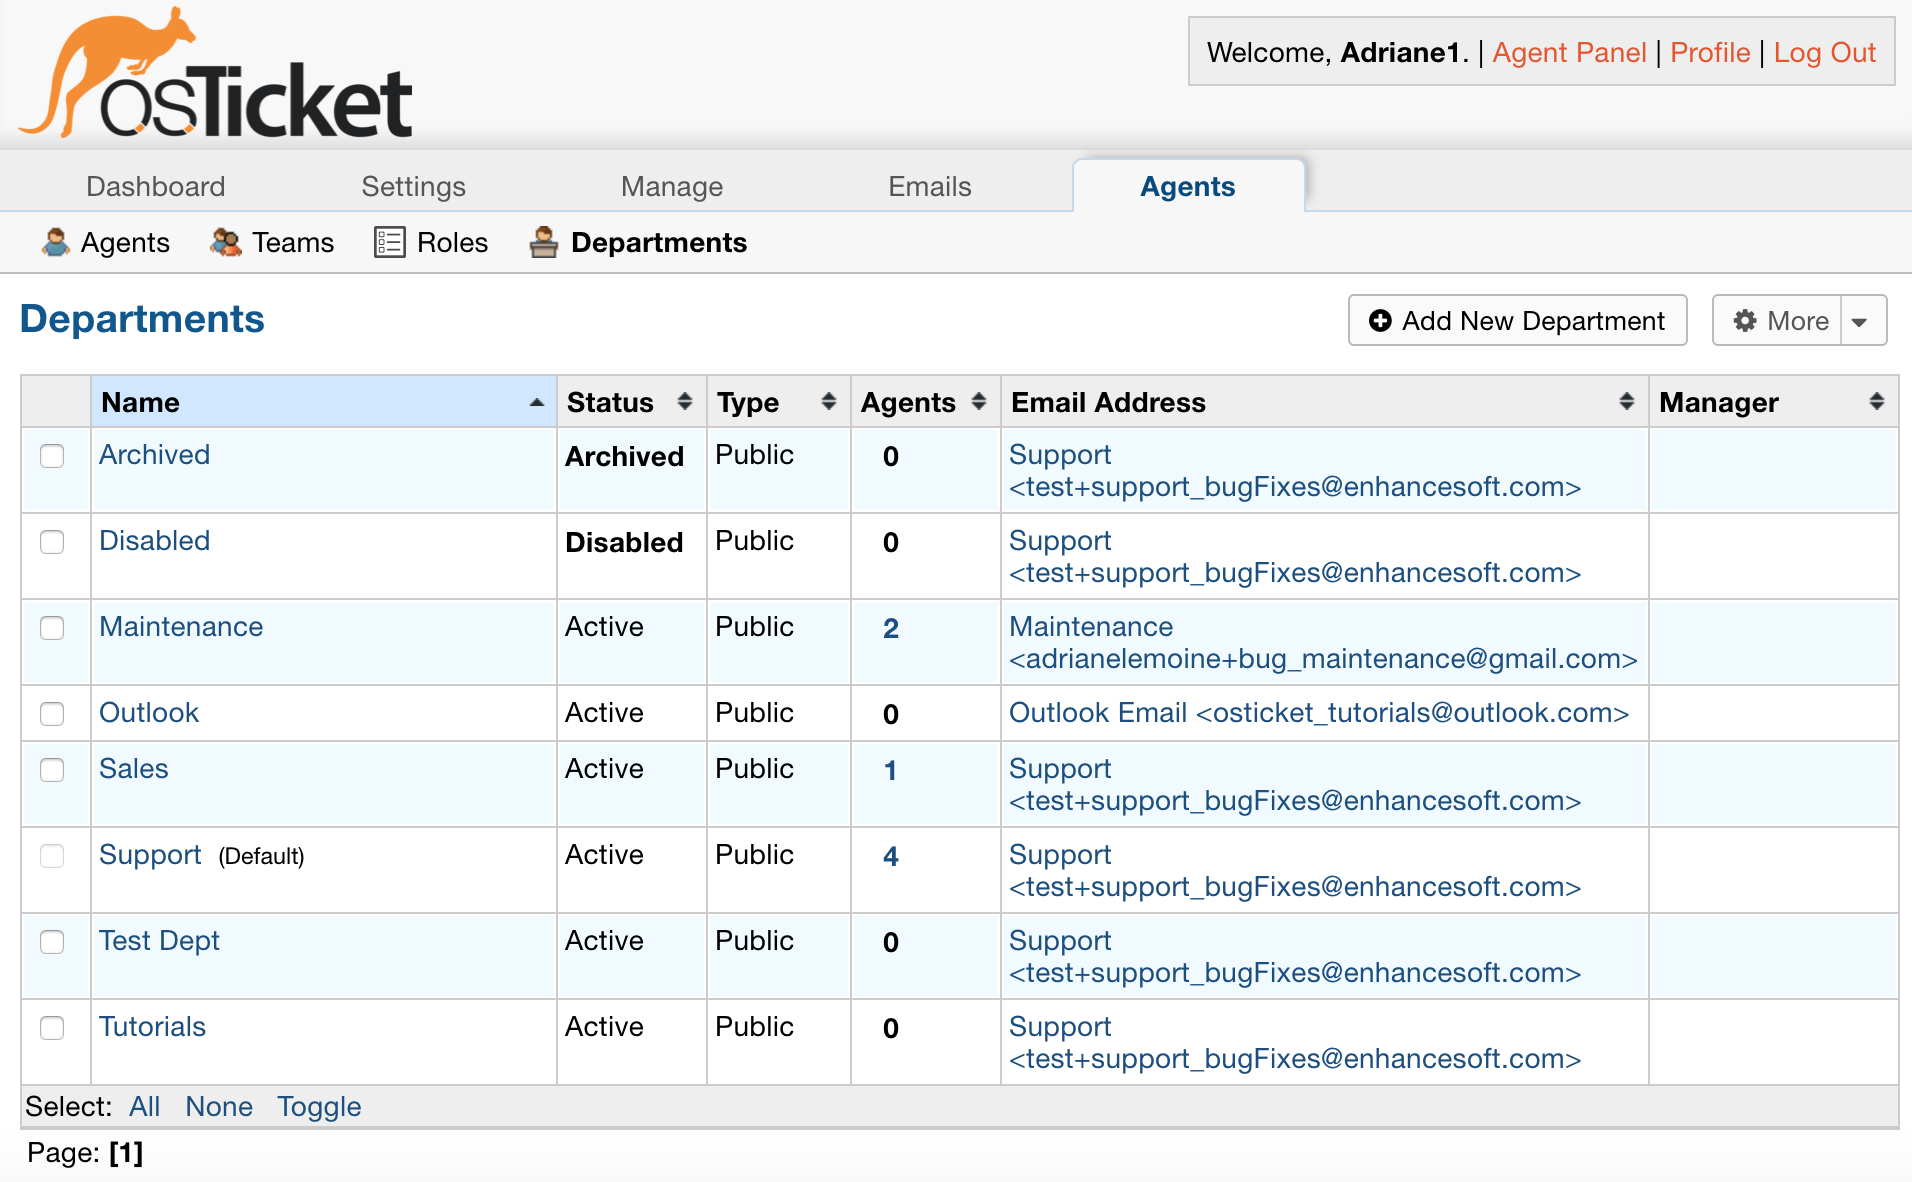Click the gear icon on More button
The width and height of the screenshot is (1912, 1182).
click(1745, 321)
